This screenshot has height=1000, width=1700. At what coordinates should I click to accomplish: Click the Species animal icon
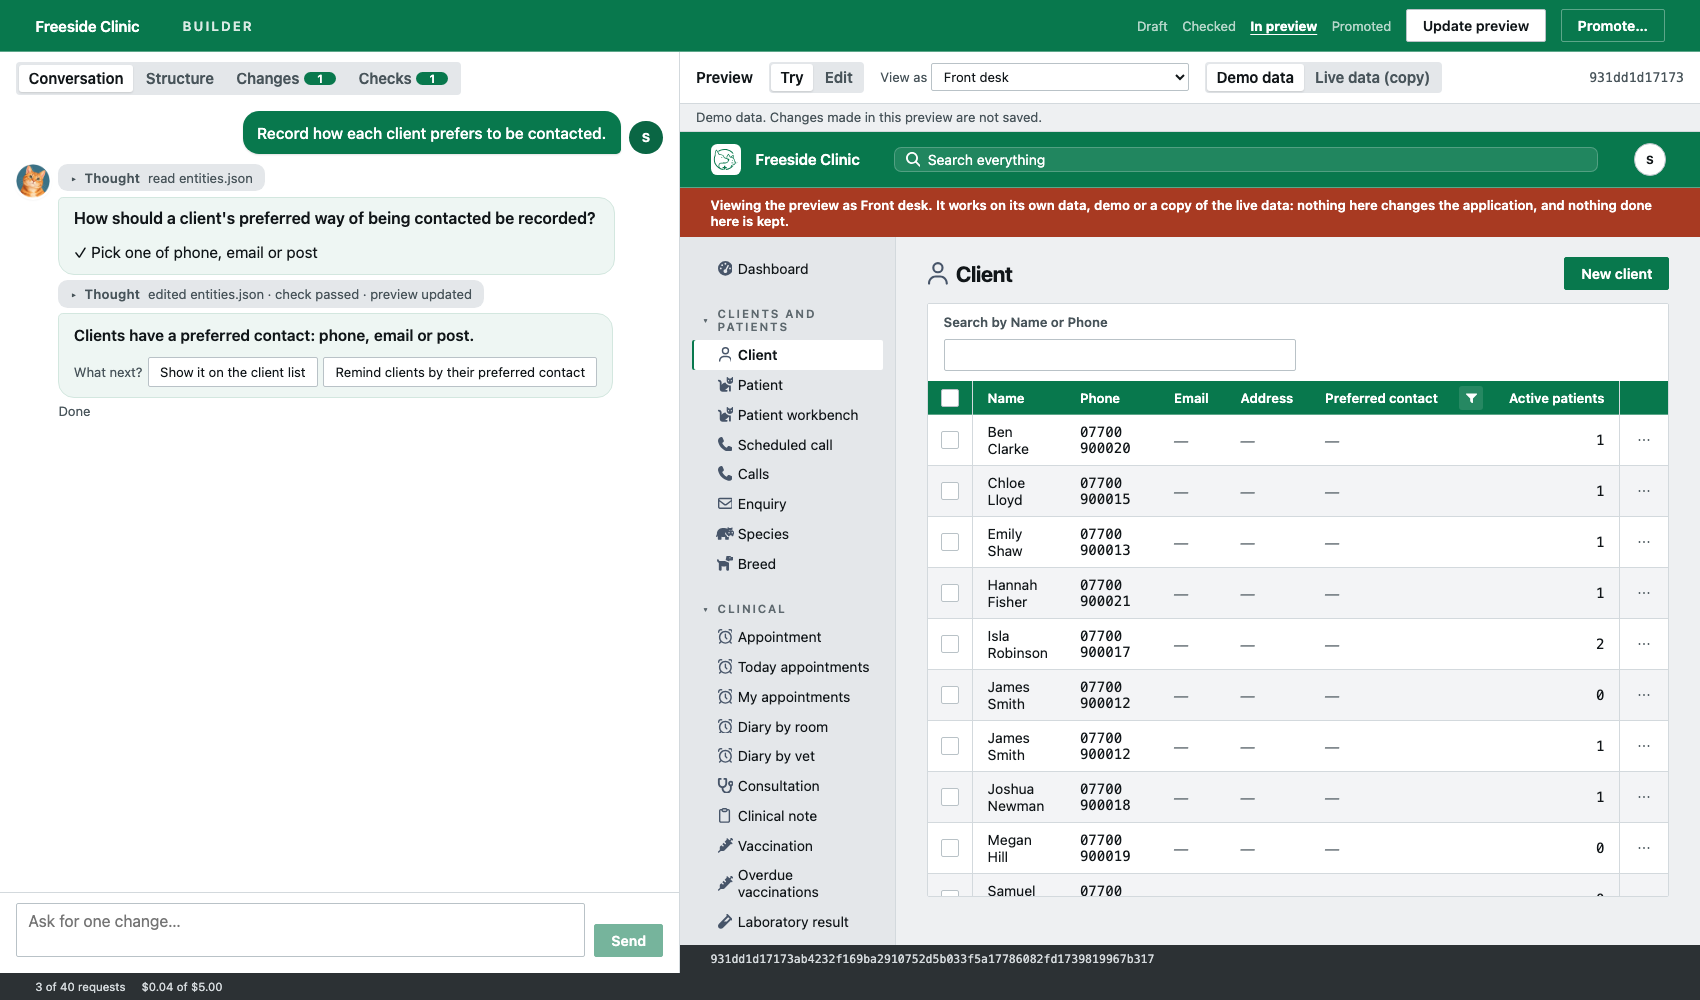(725, 534)
